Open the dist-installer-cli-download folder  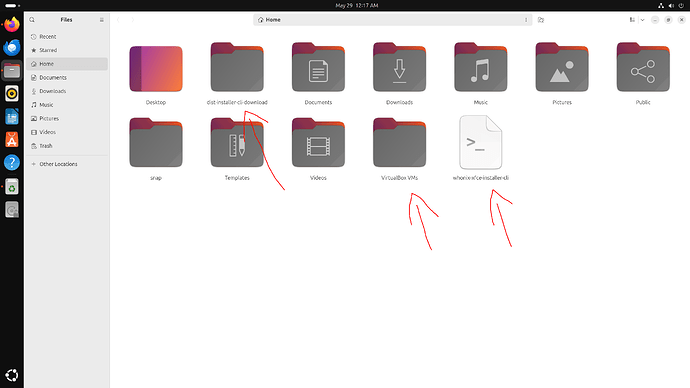tap(237, 67)
